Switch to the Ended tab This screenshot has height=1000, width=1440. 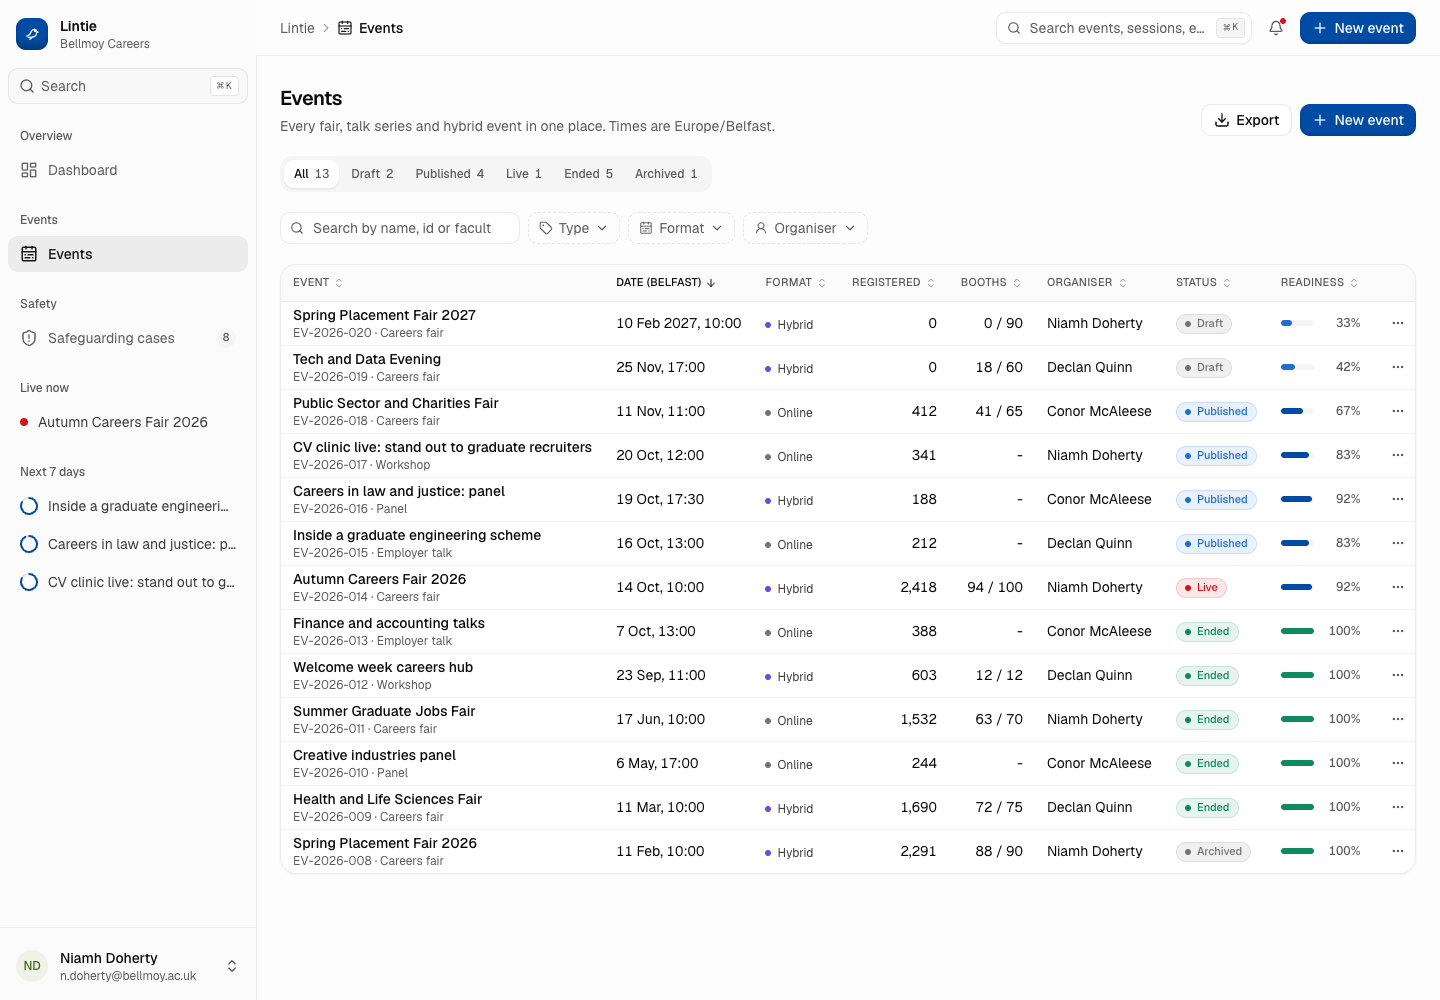tap(588, 174)
